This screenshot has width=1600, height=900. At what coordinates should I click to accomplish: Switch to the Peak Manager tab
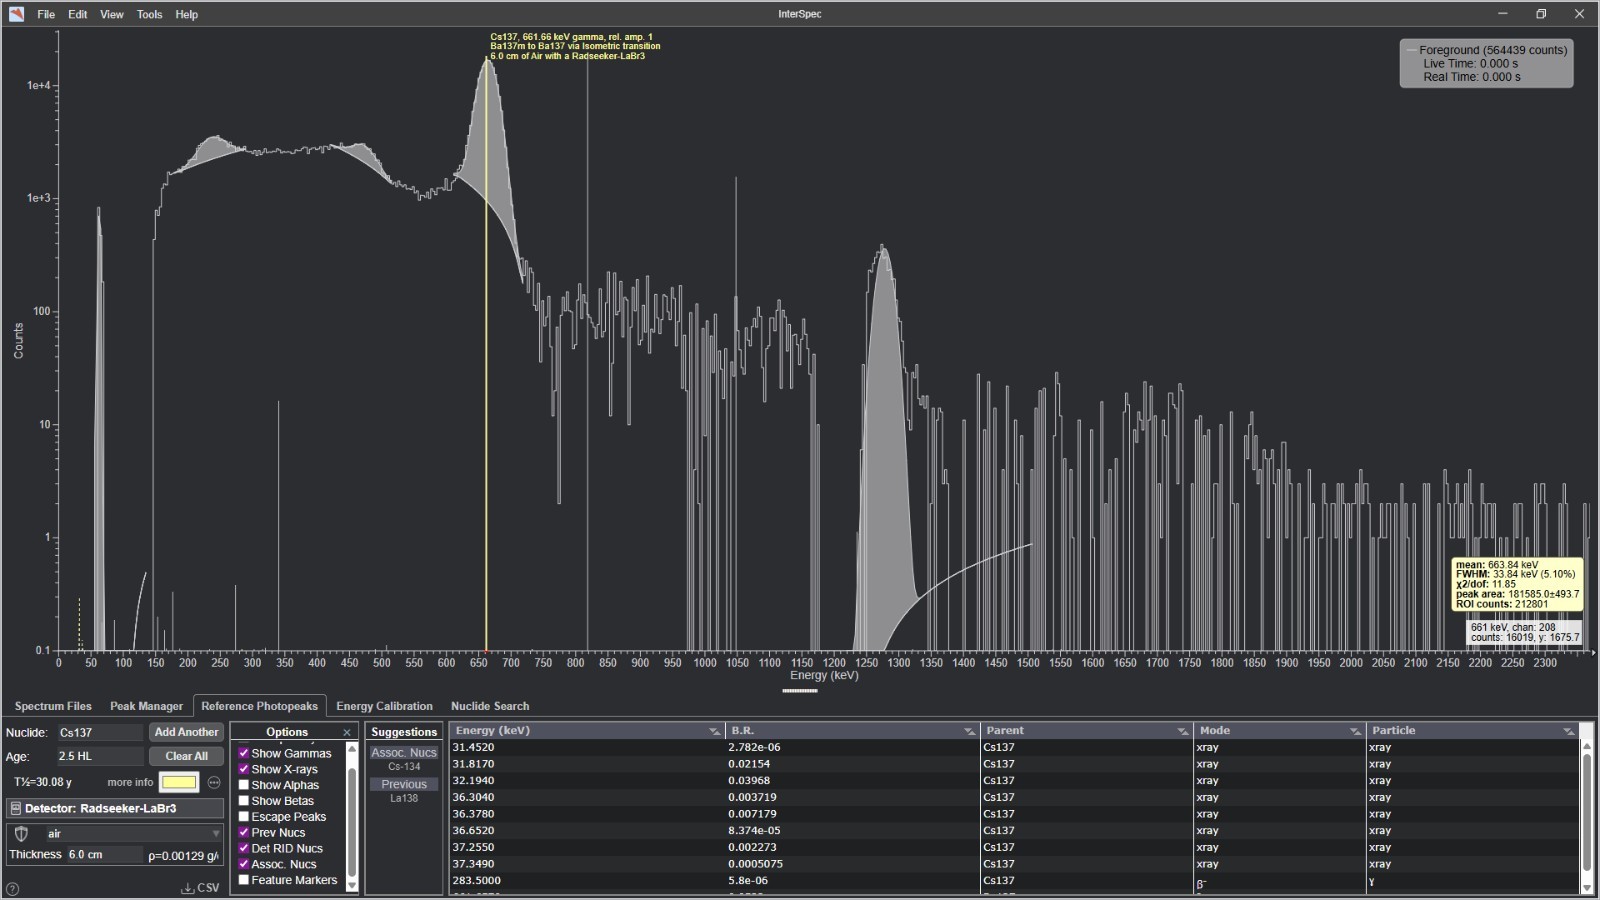(144, 706)
